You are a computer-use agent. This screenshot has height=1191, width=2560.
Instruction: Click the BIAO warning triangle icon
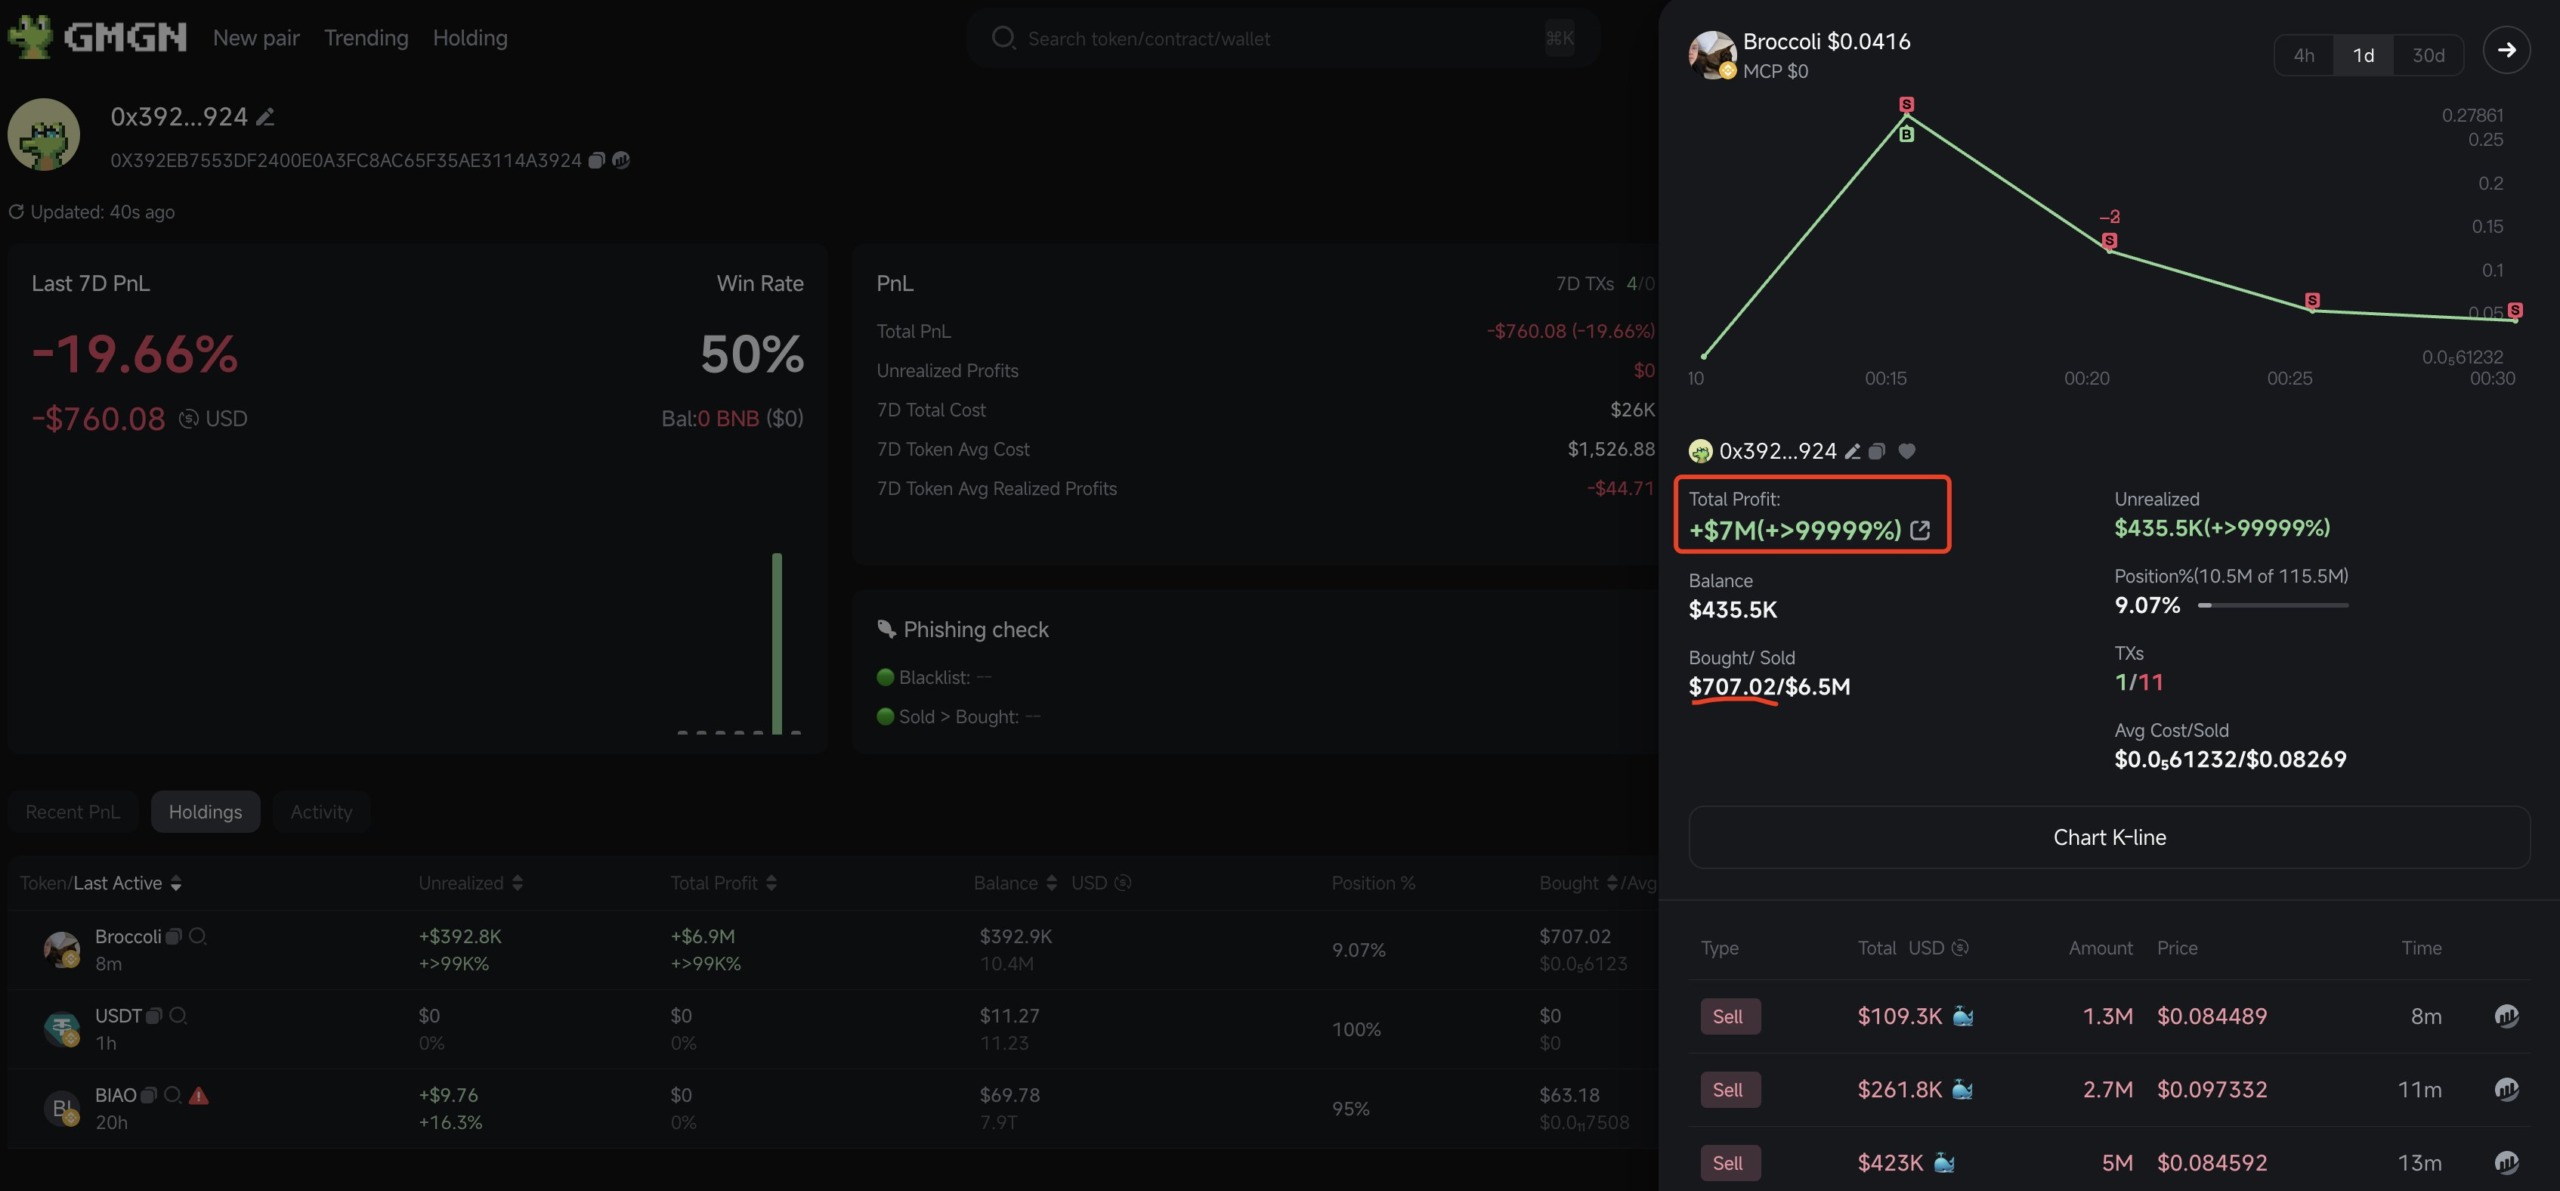[x=199, y=1095]
